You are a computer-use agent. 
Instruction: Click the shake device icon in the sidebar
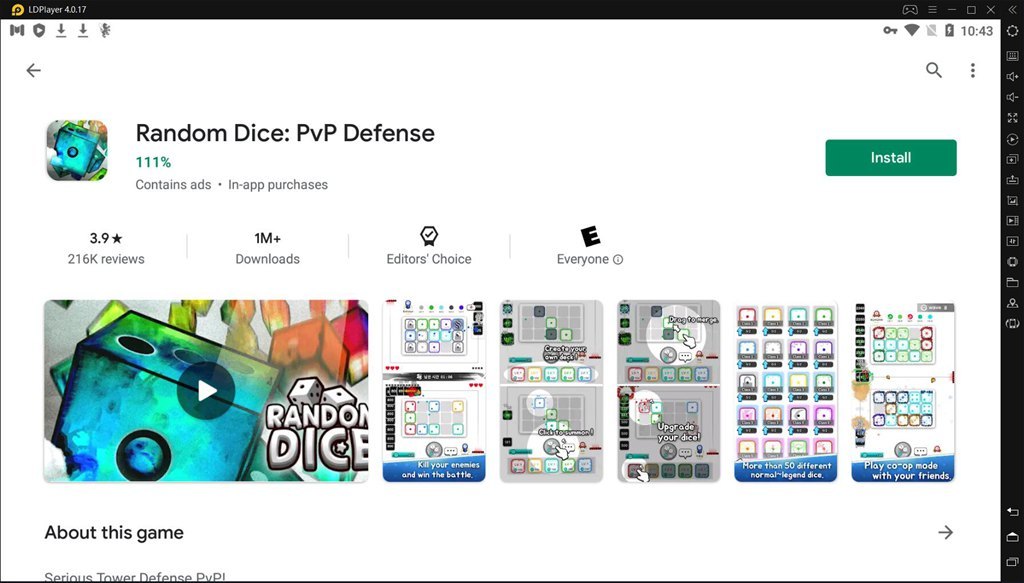[1012, 262]
